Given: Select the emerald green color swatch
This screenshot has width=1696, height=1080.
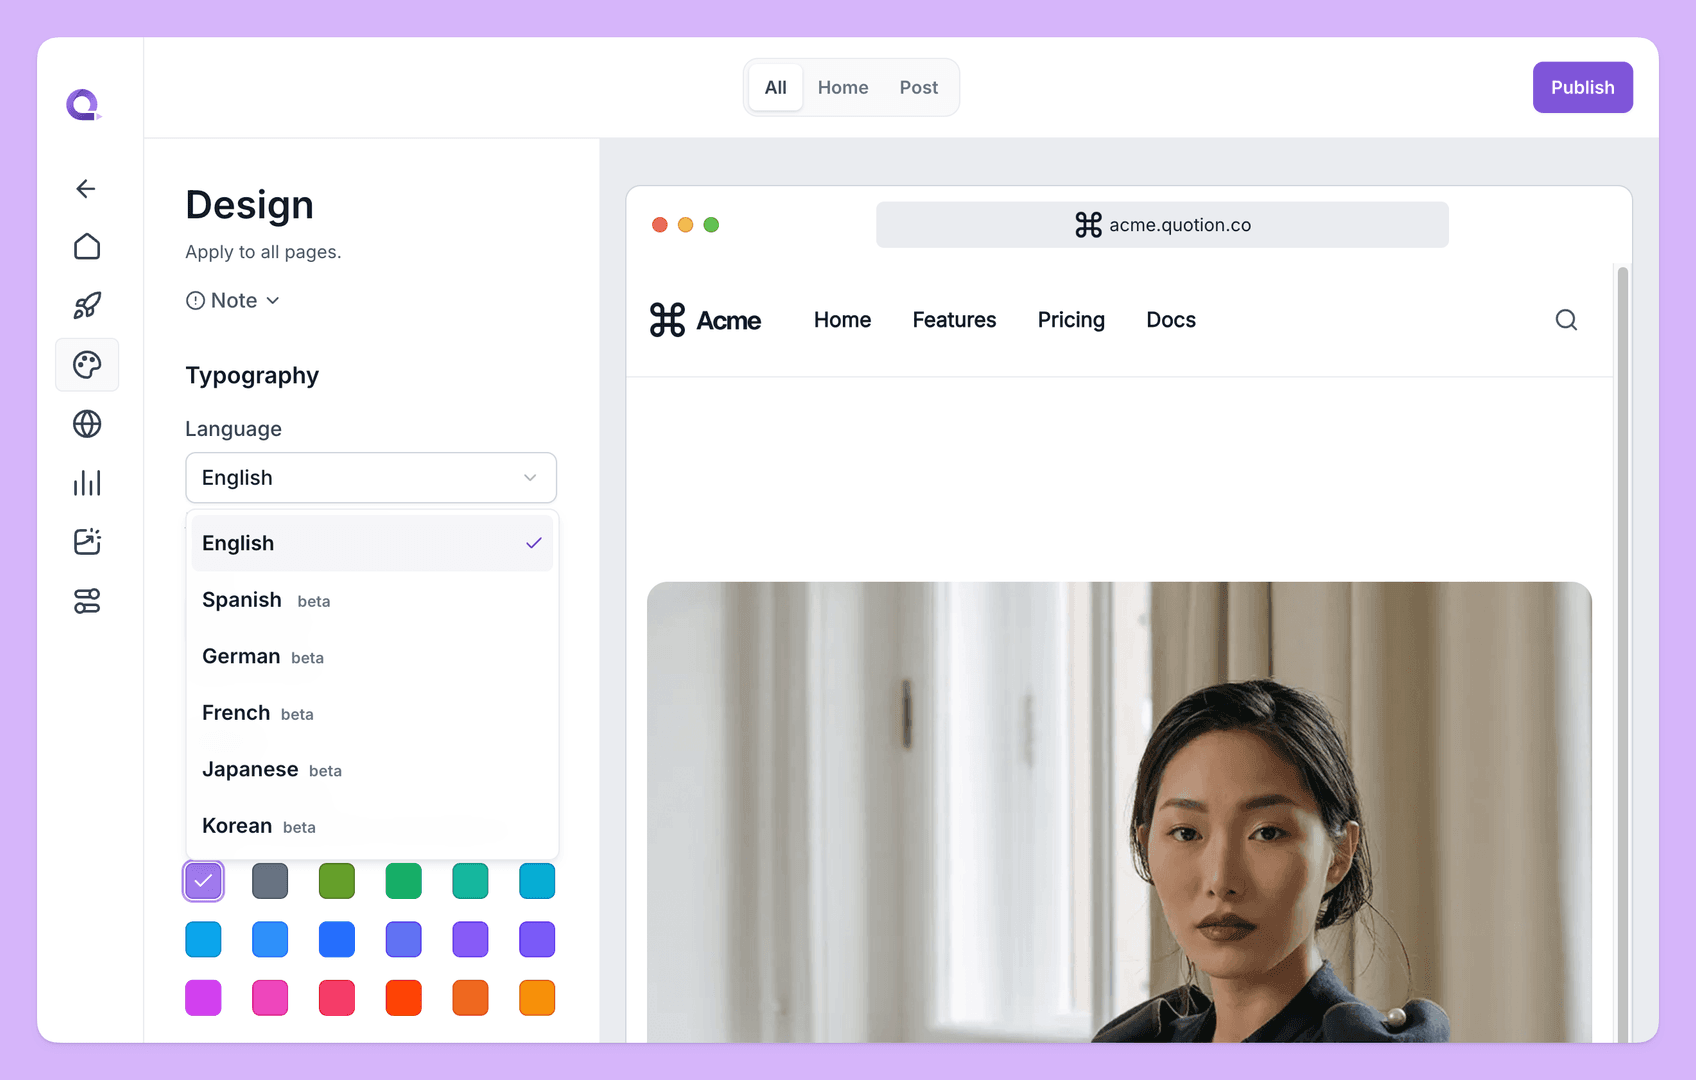Looking at the screenshot, I should coord(403,881).
